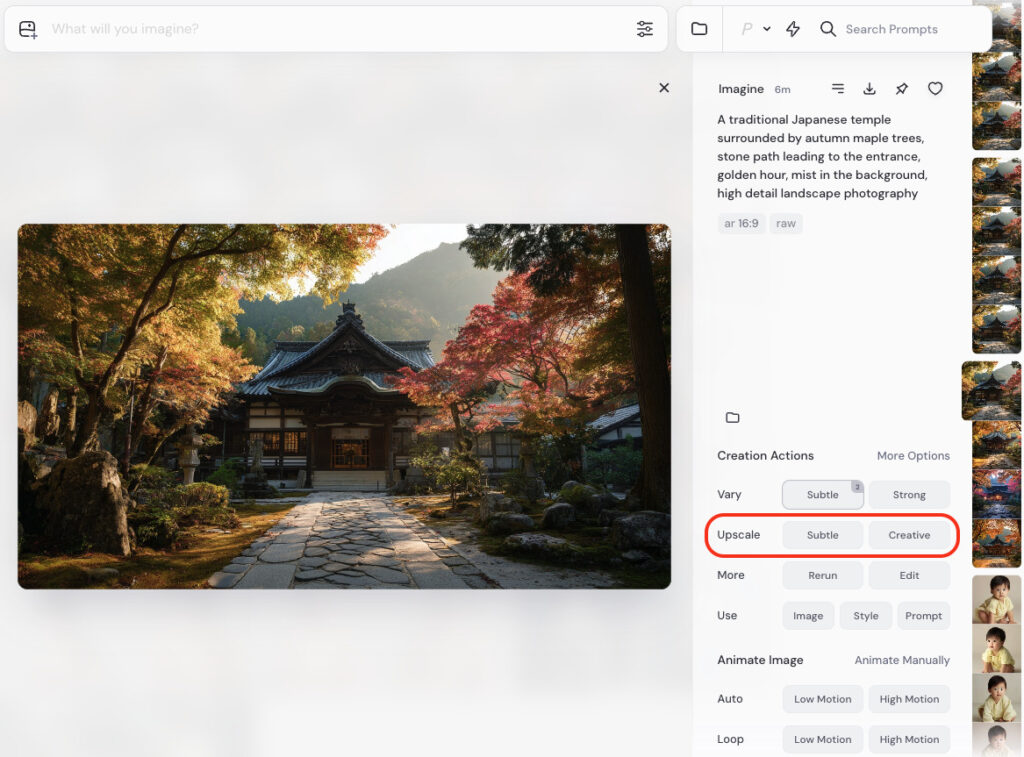1024x757 pixels.
Task: Download the image using download icon
Action: pyautogui.click(x=870, y=89)
